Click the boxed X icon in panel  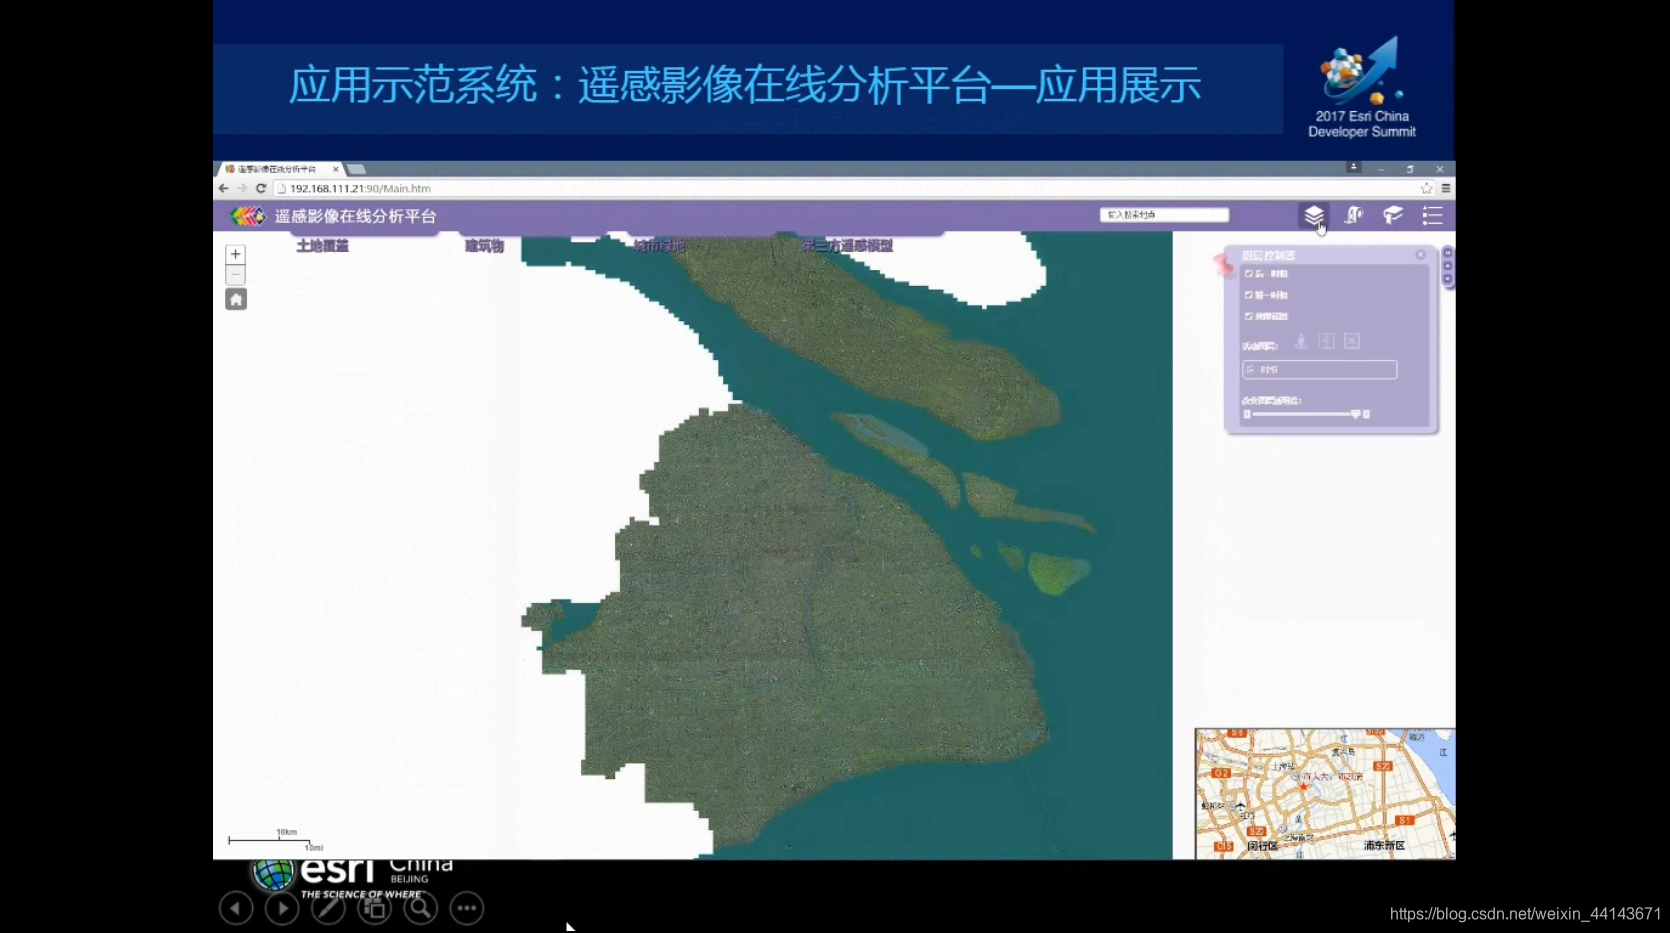1351,341
